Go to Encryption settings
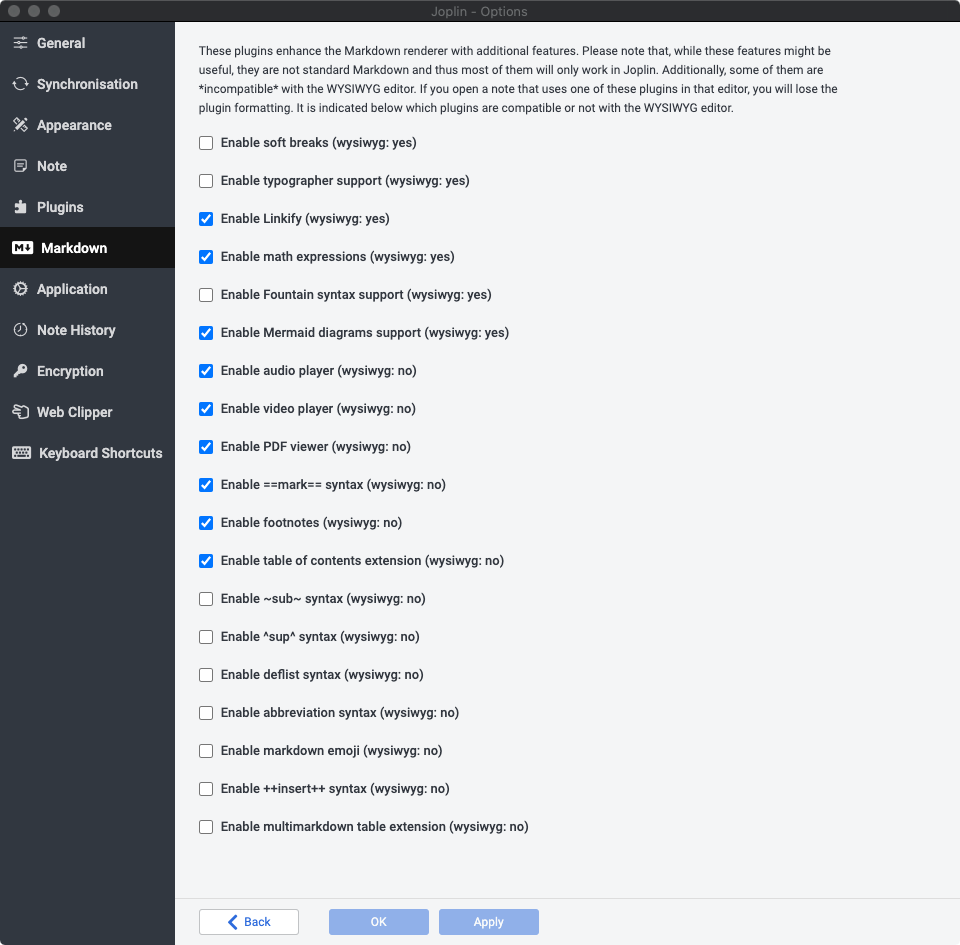 pos(88,371)
